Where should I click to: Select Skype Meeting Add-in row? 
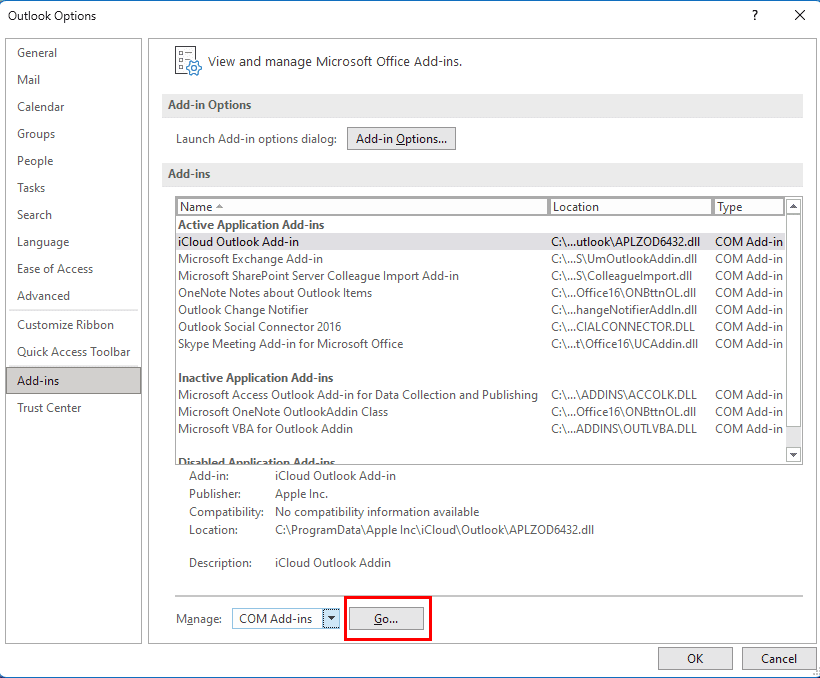pyautogui.click(x=480, y=344)
